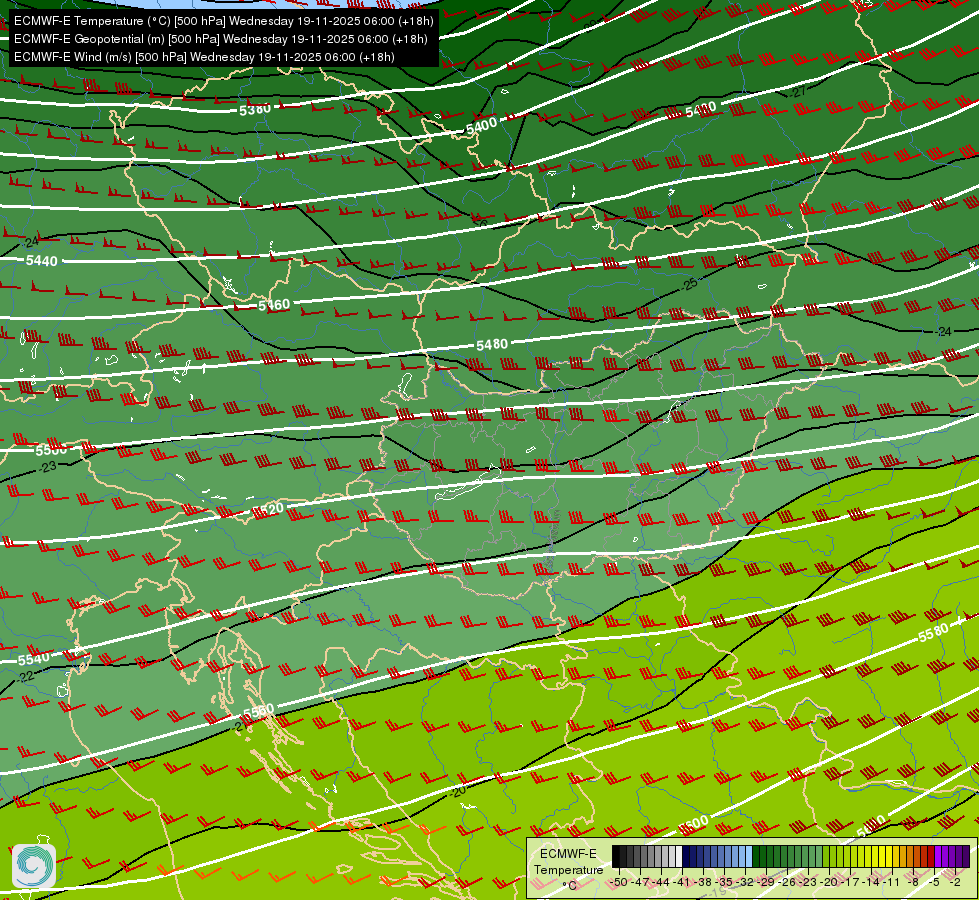This screenshot has height=900, width=979.
Task: Click the -38 tick label in legend
Action: (702, 882)
